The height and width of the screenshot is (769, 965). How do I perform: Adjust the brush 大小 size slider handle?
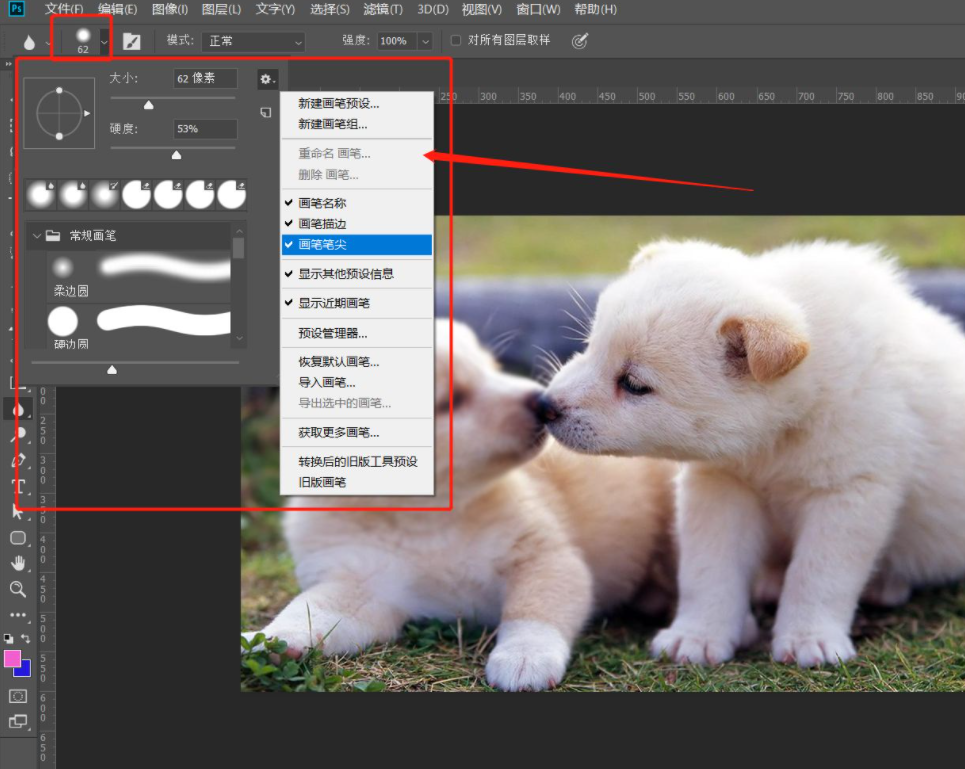tap(148, 105)
